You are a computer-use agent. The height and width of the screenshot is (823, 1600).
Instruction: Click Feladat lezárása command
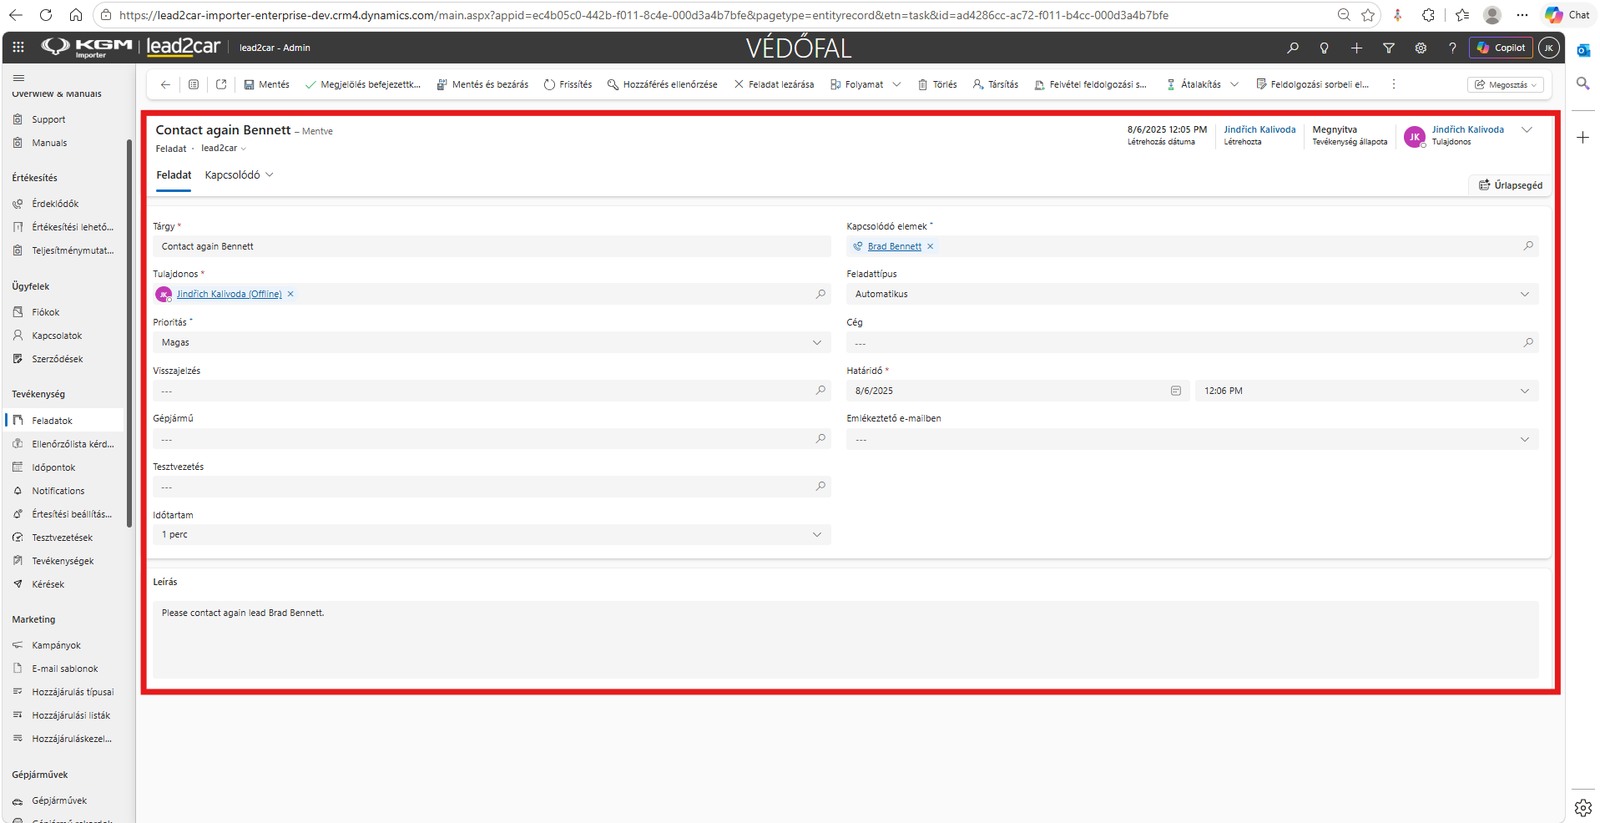click(x=774, y=85)
